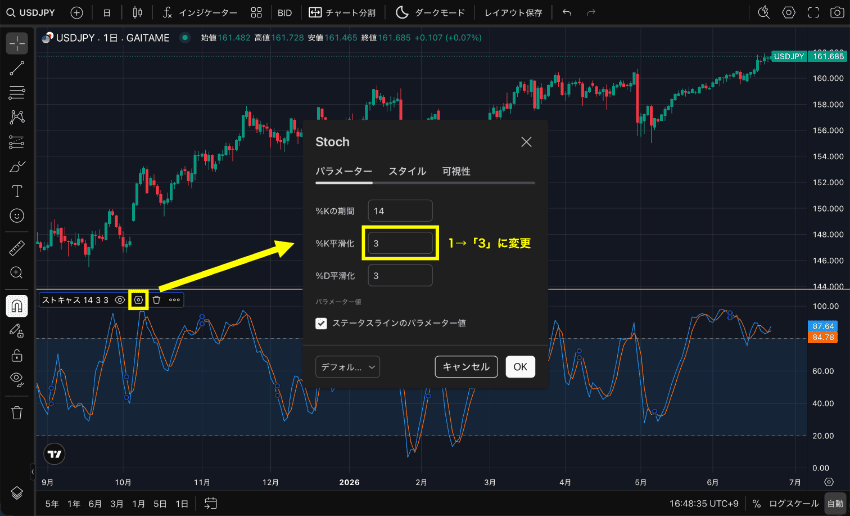Select the brush drawing tool
The height and width of the screenshot is (516, 850).
coord(17,166)
